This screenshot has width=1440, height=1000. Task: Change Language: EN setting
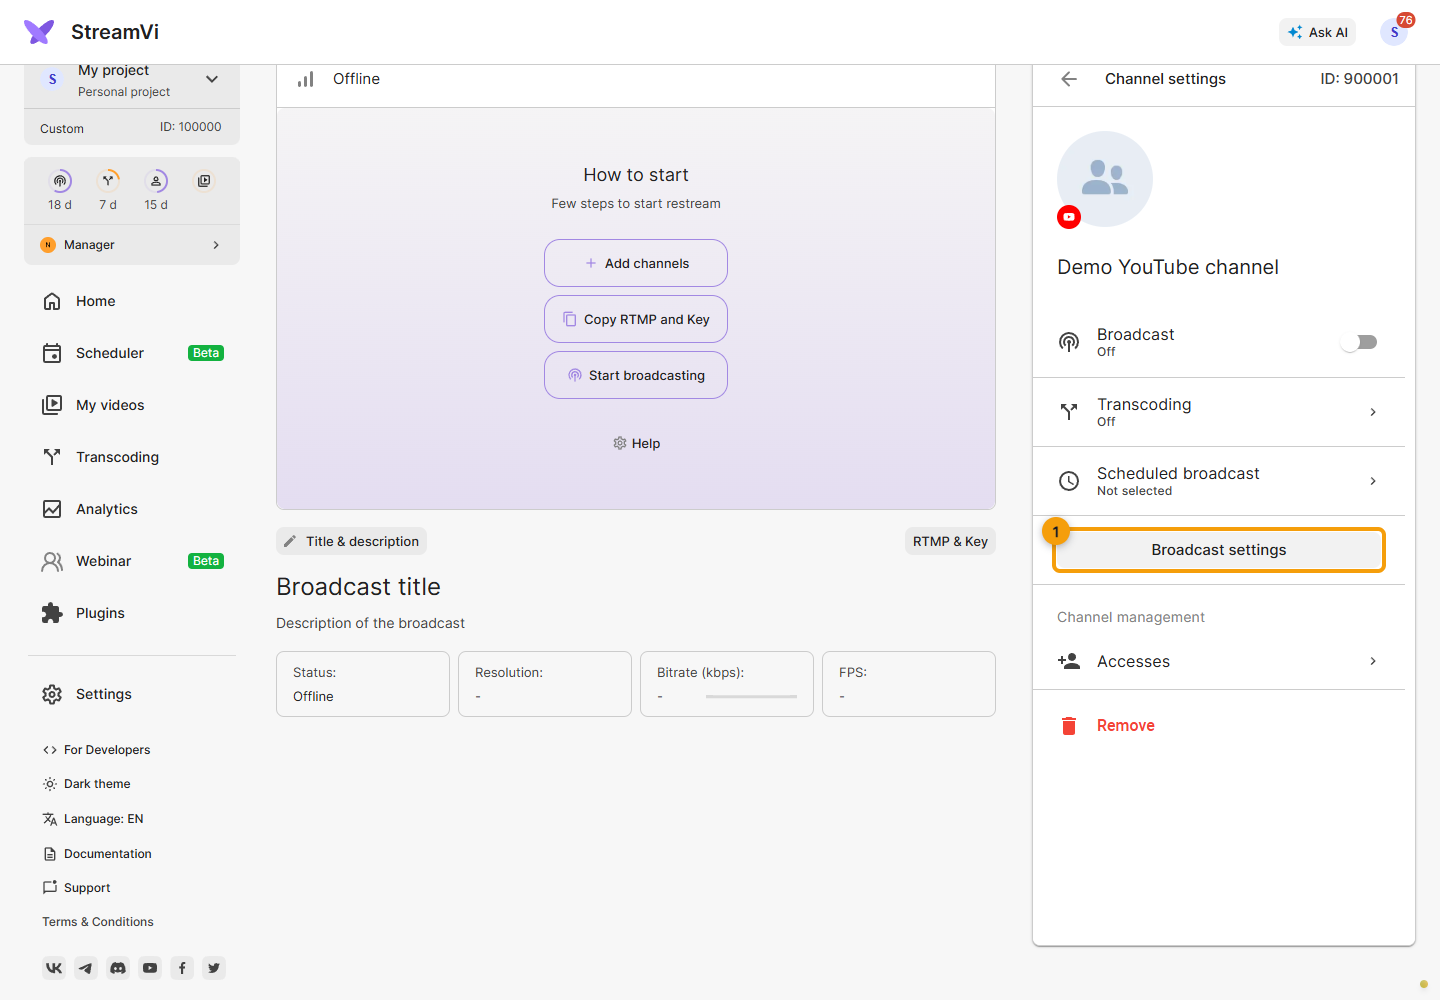[93, 819]
